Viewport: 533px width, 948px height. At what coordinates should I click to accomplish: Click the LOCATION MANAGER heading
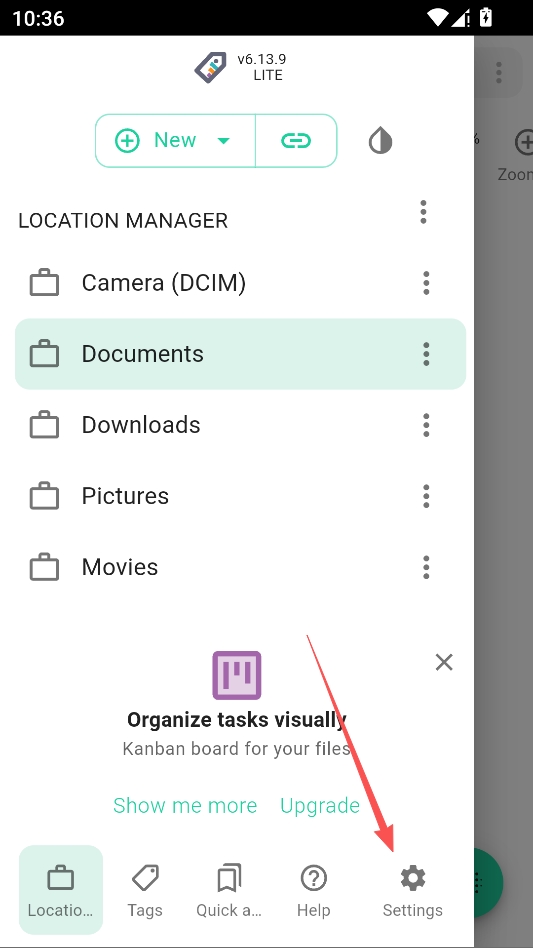(x=123, y=221)
